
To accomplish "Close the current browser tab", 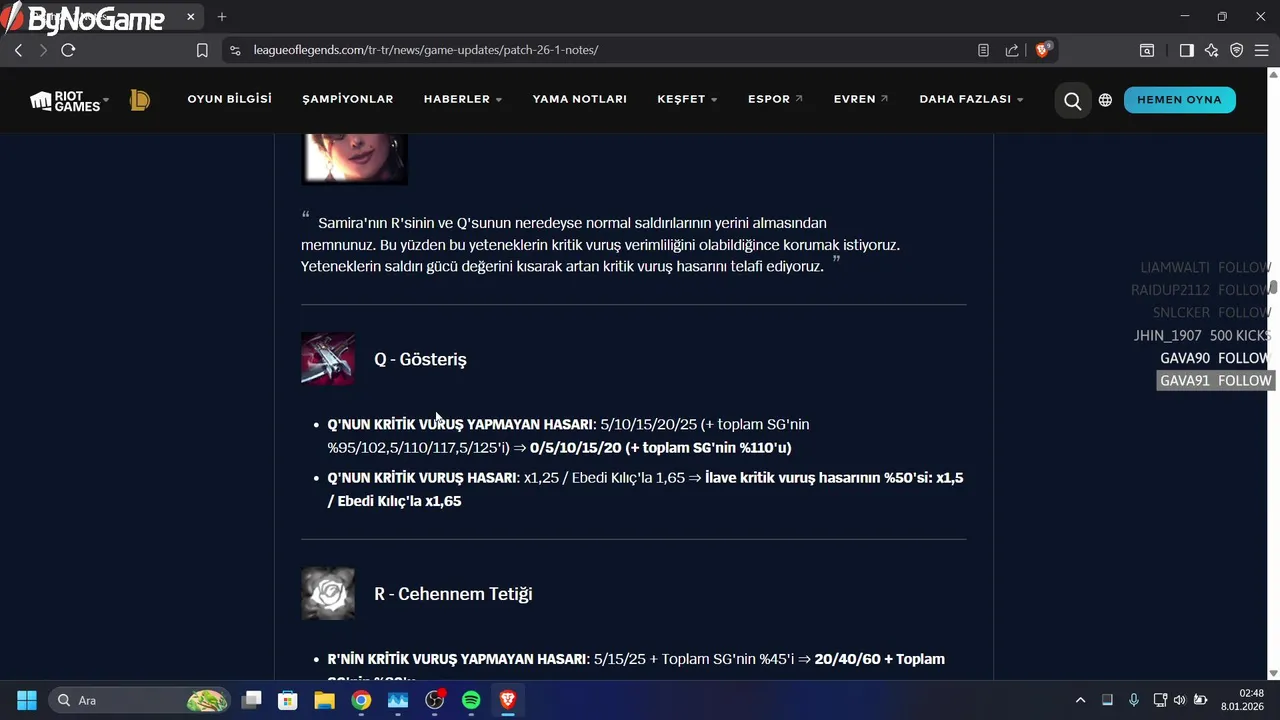I will pos(192,17).
